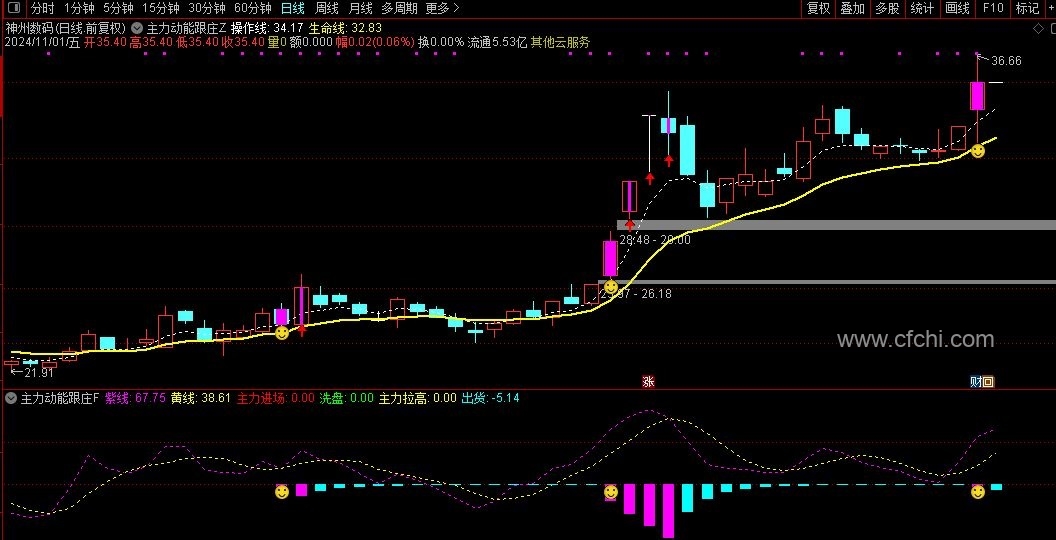Select the 30分钟 period tab
This screenshot has width=1056, height=540.
(206, 8)
